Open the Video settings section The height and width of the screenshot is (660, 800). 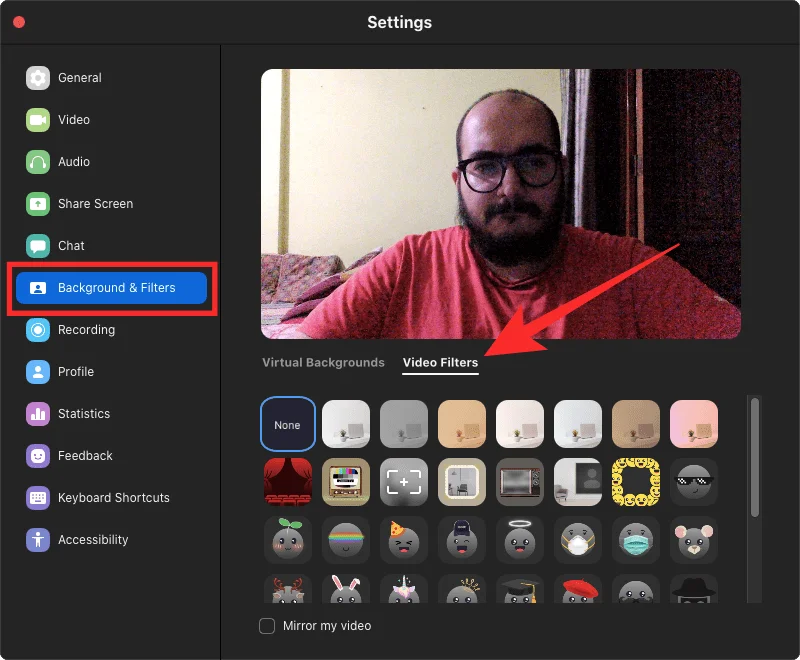pos(73,120)
